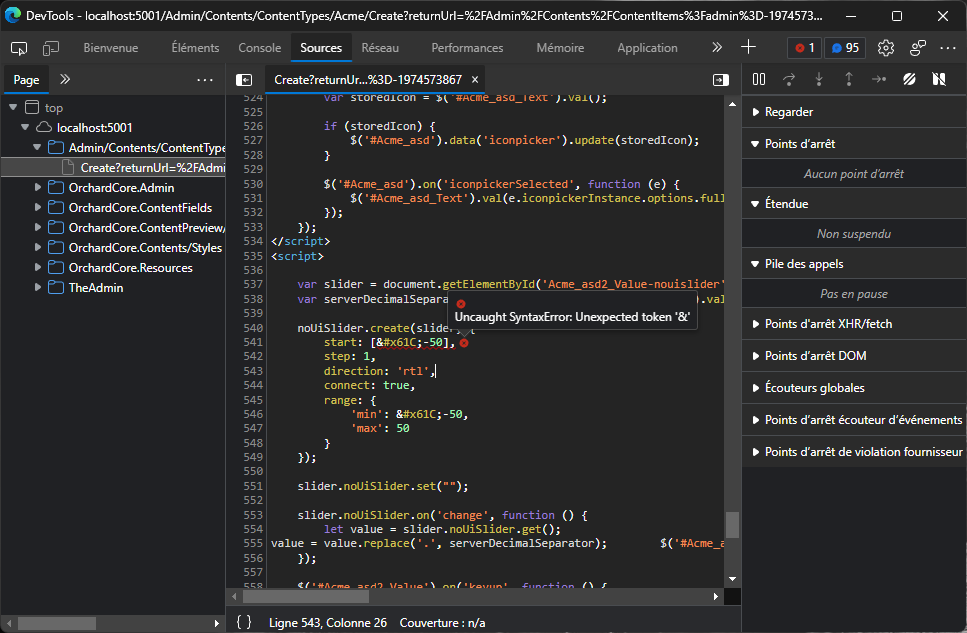
Task: Hide the debugger sidebar pane
Action: pyautogui.click(x=721, y=80)
